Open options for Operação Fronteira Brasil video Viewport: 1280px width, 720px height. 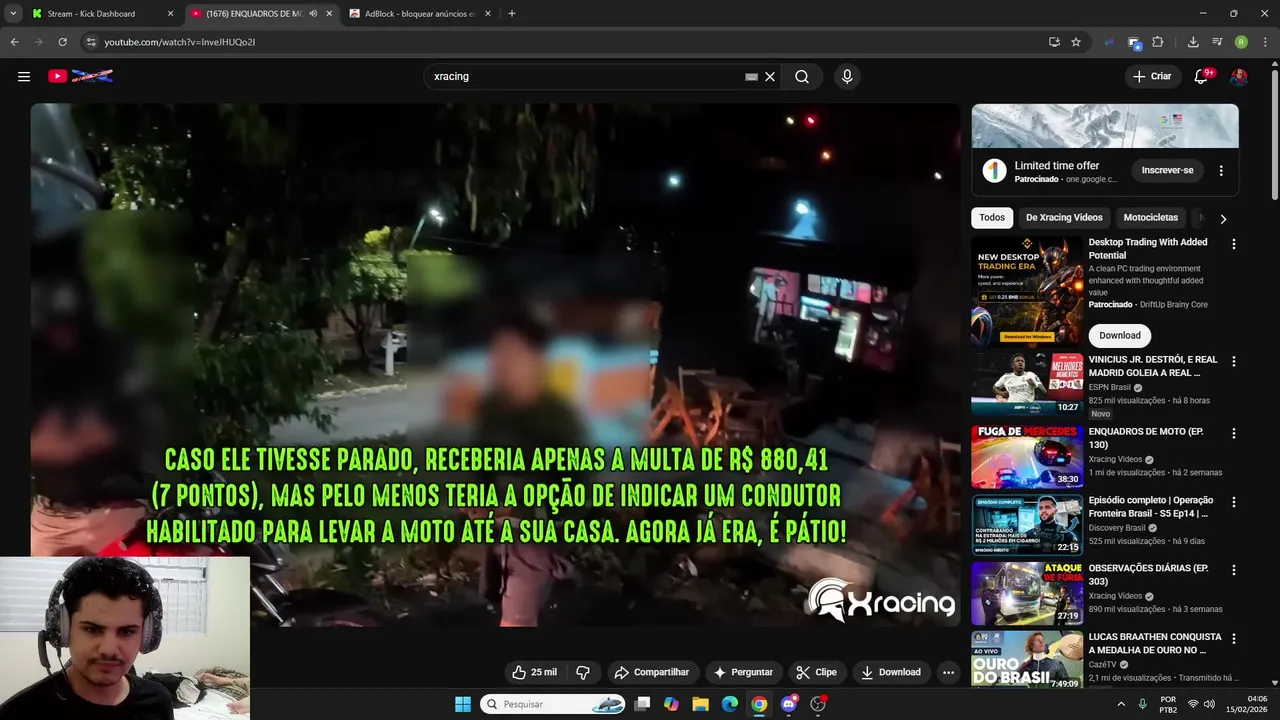pos(1233,502)
